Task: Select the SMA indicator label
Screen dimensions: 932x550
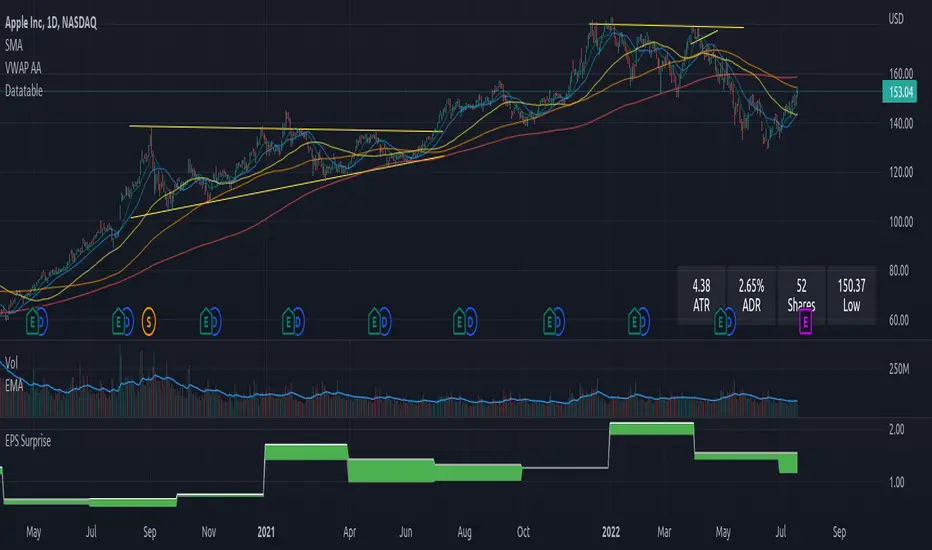Action: click(x=16, y=46)
